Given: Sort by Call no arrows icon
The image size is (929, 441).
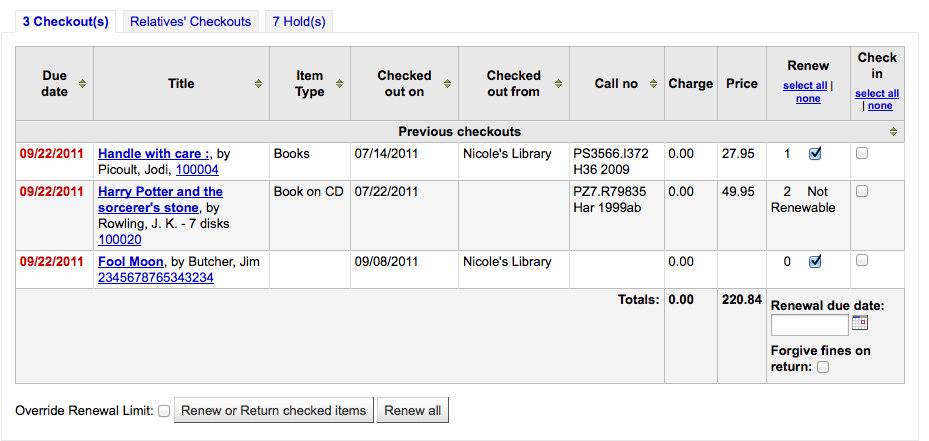Looking at the screenshot, I should coord(653,84).
